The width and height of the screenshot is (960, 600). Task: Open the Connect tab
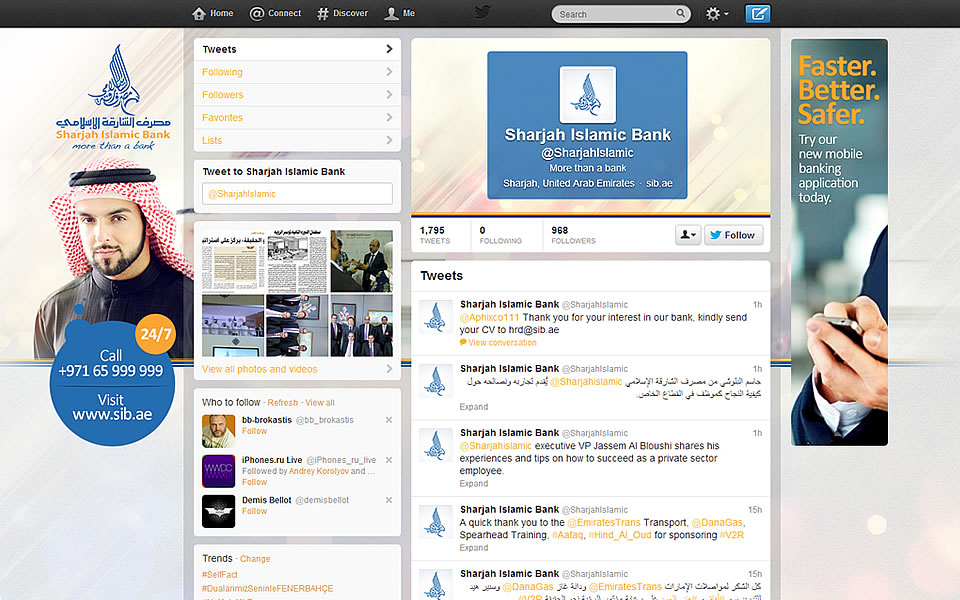coord(275,14)
